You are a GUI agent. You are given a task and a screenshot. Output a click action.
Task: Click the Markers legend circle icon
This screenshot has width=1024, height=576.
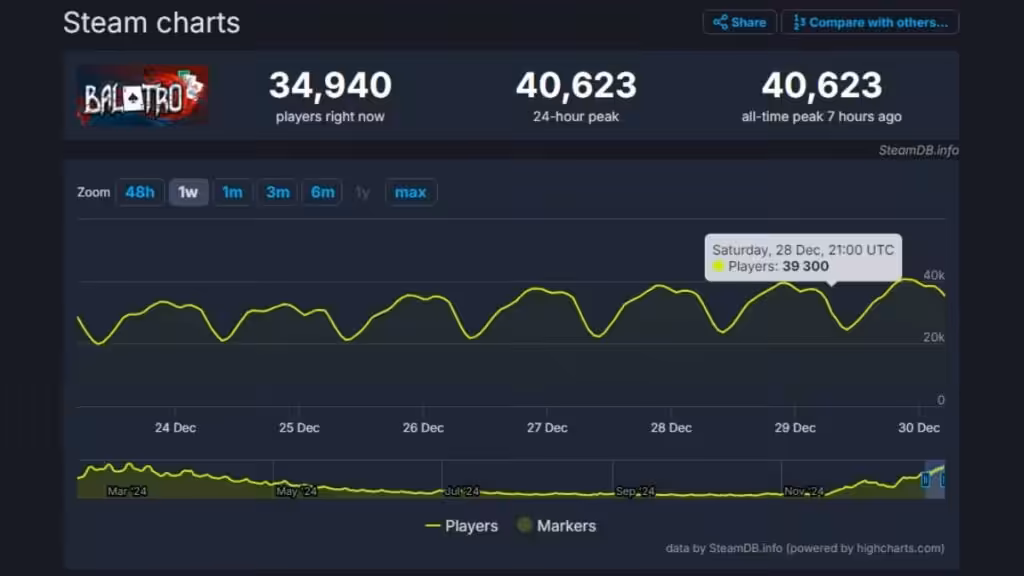pos(524,524)
